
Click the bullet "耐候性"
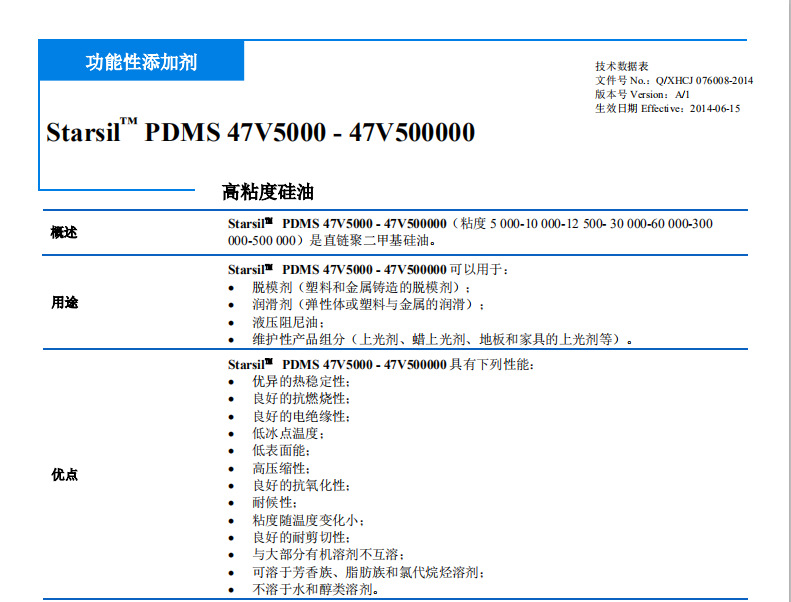[x=274, y=503]
